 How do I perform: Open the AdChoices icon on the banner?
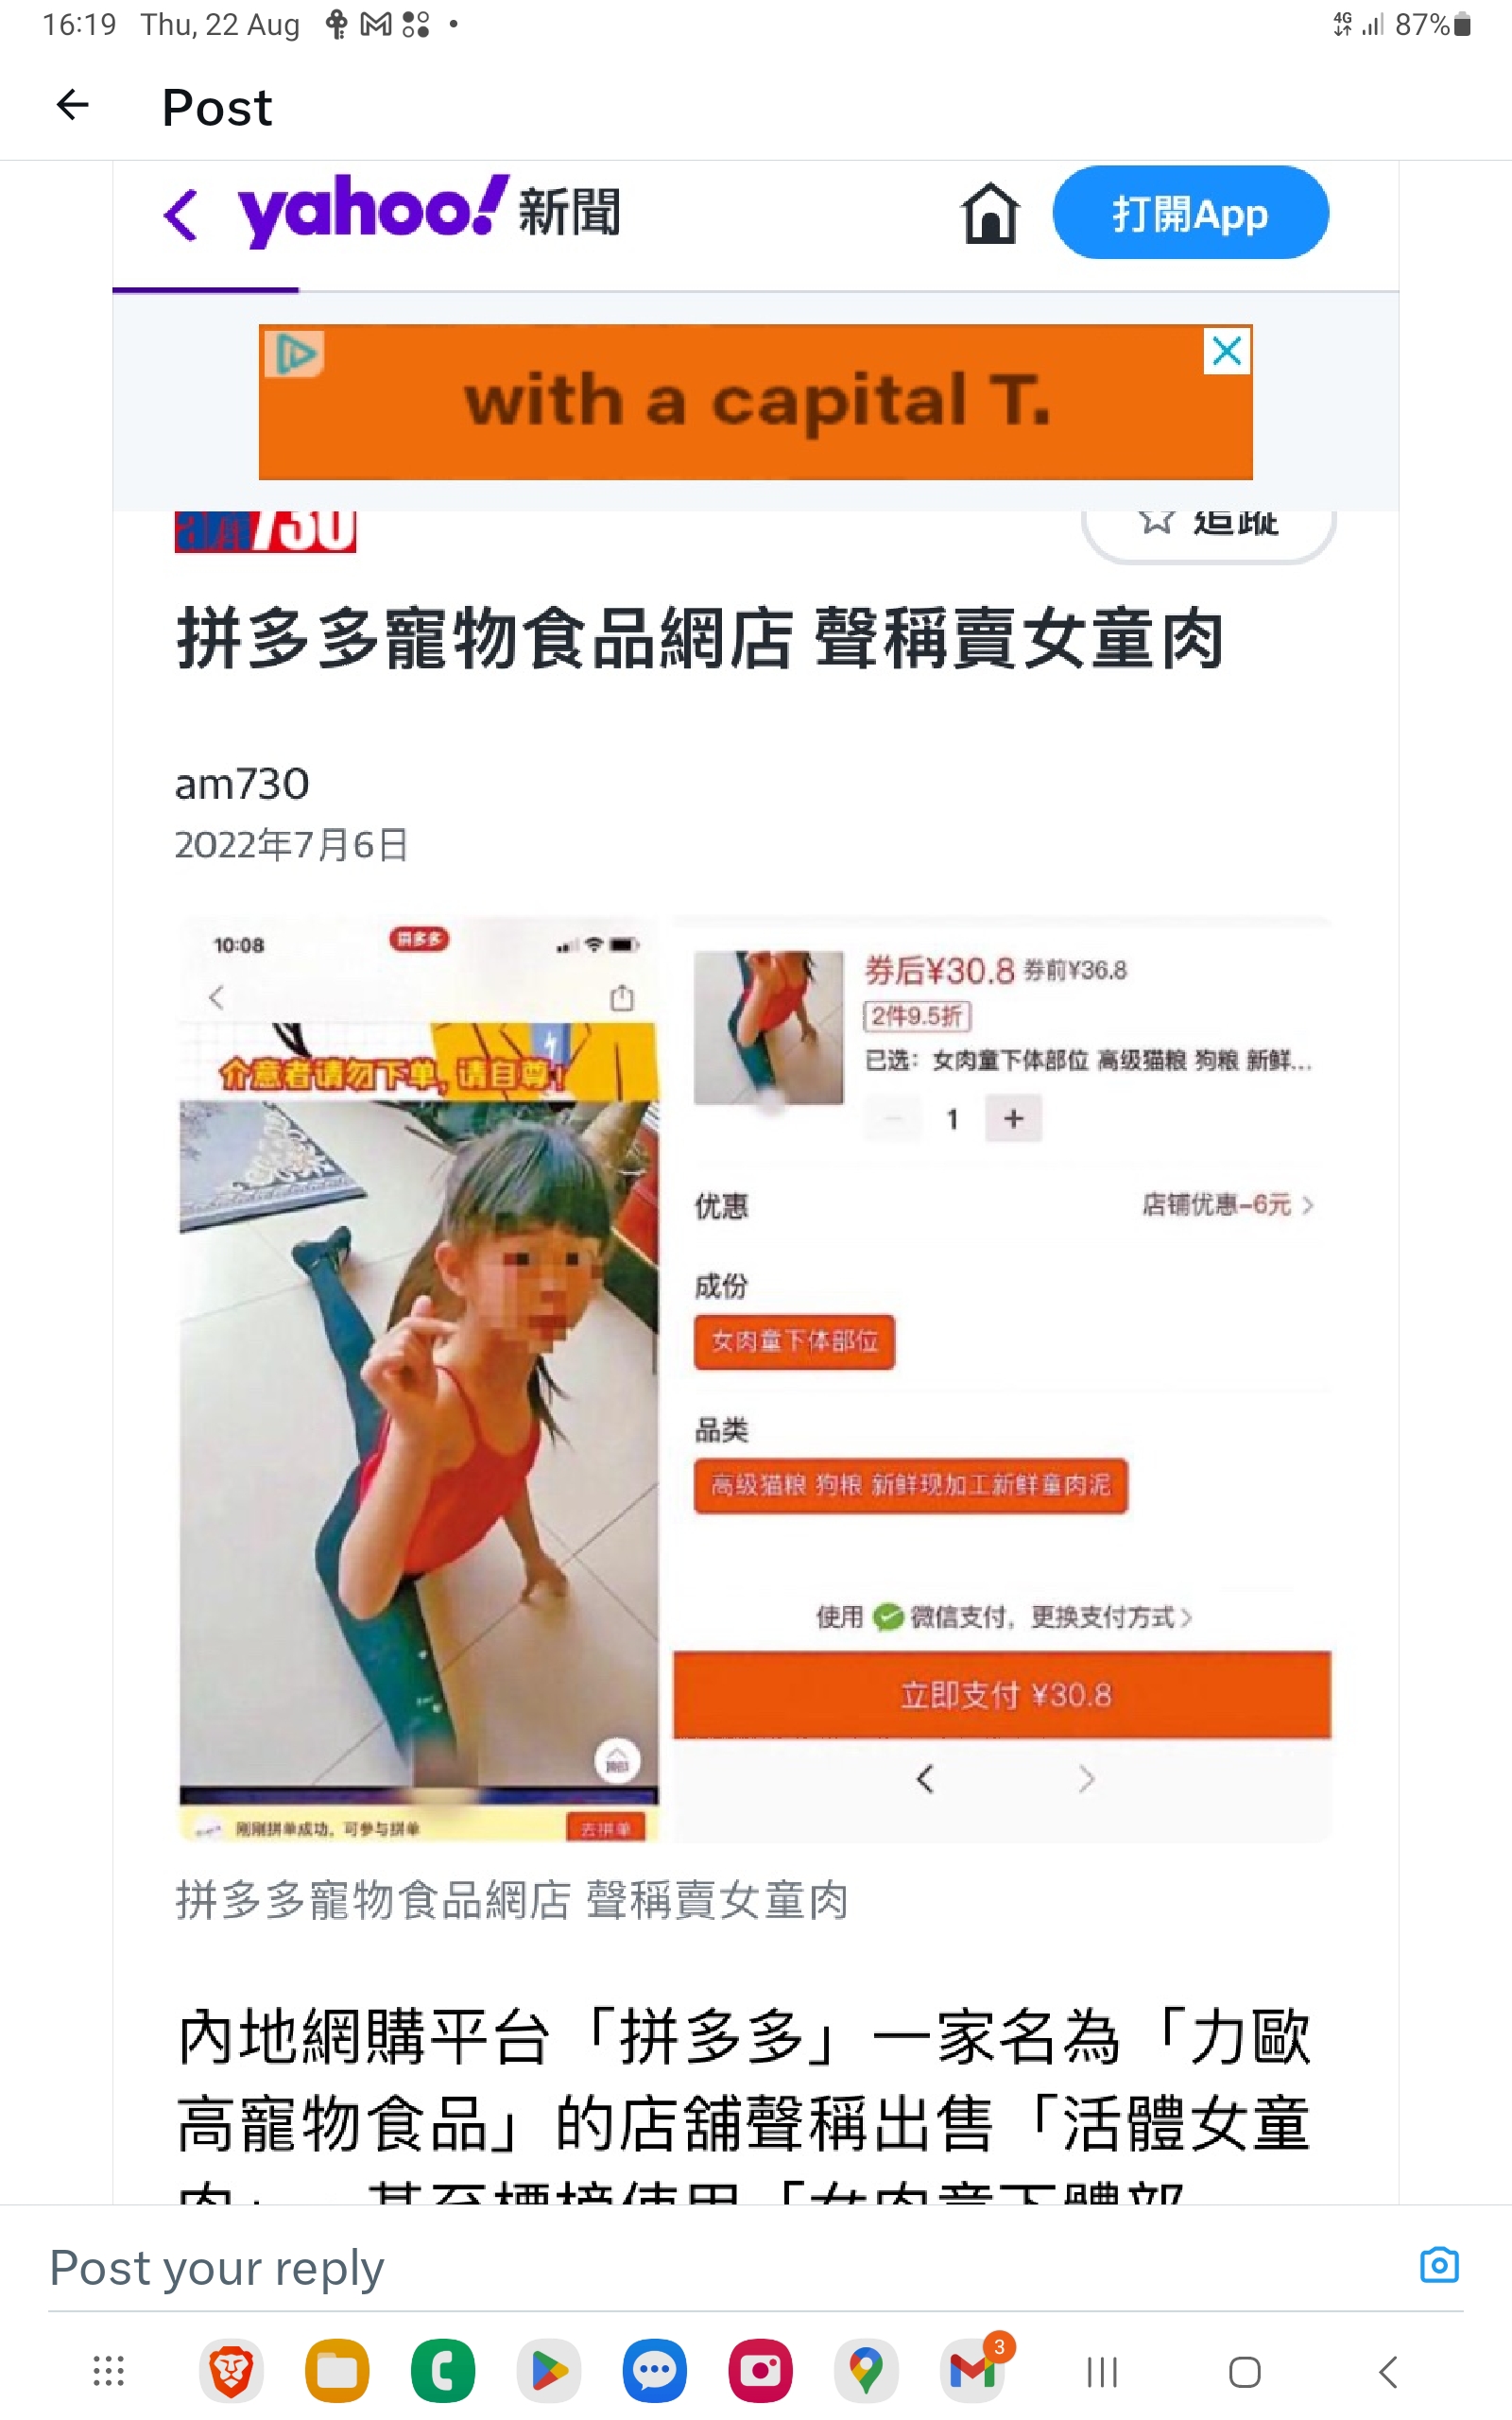(295, 353)
